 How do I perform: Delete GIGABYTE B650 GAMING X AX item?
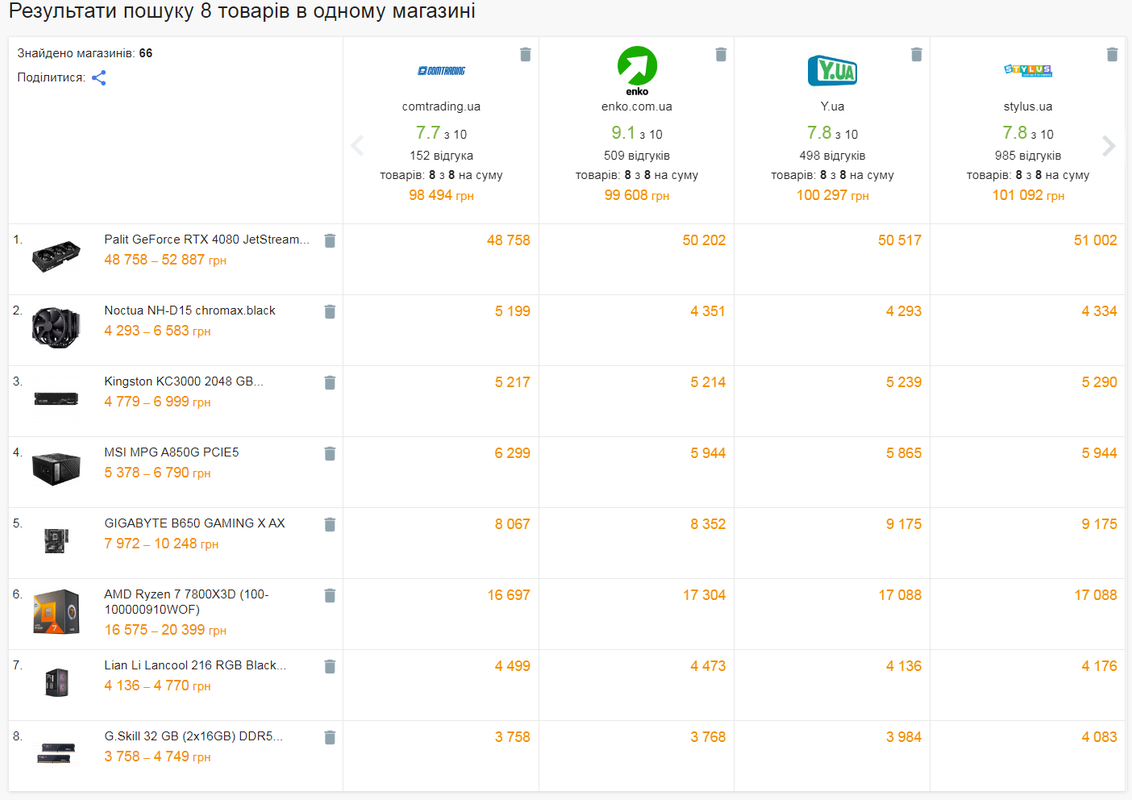(330, 524)
